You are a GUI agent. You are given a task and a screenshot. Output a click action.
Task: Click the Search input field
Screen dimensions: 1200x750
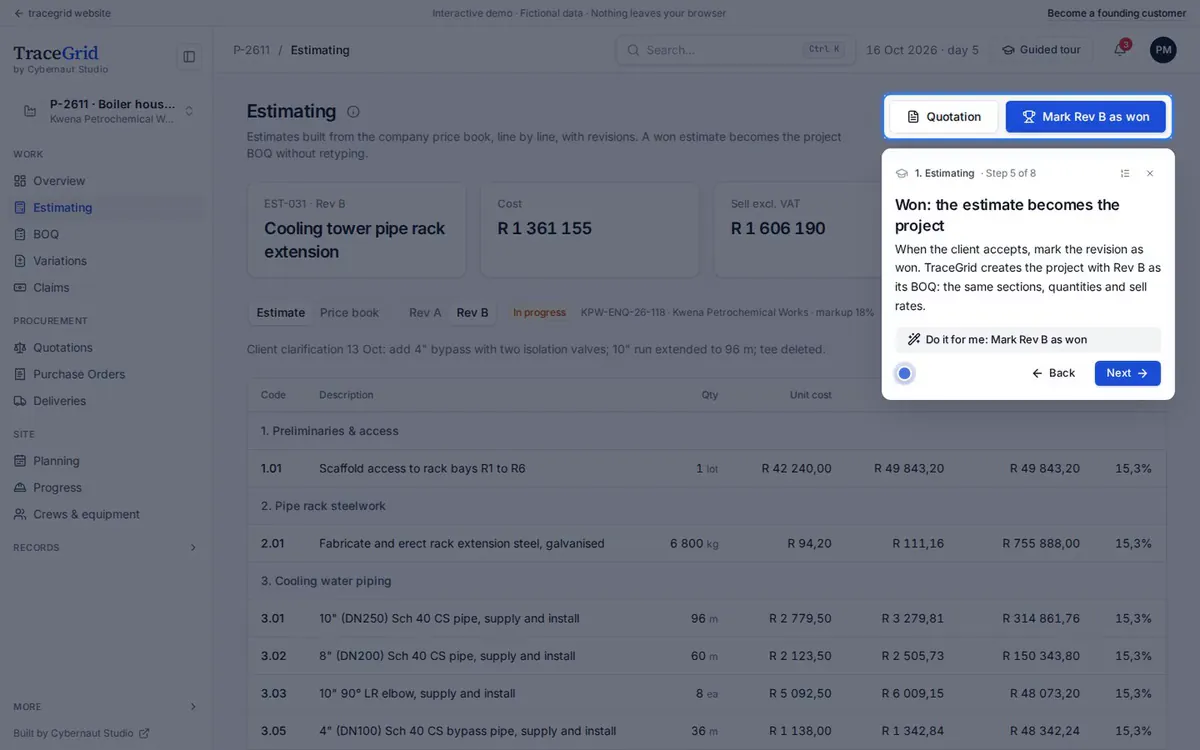point(735,50)
